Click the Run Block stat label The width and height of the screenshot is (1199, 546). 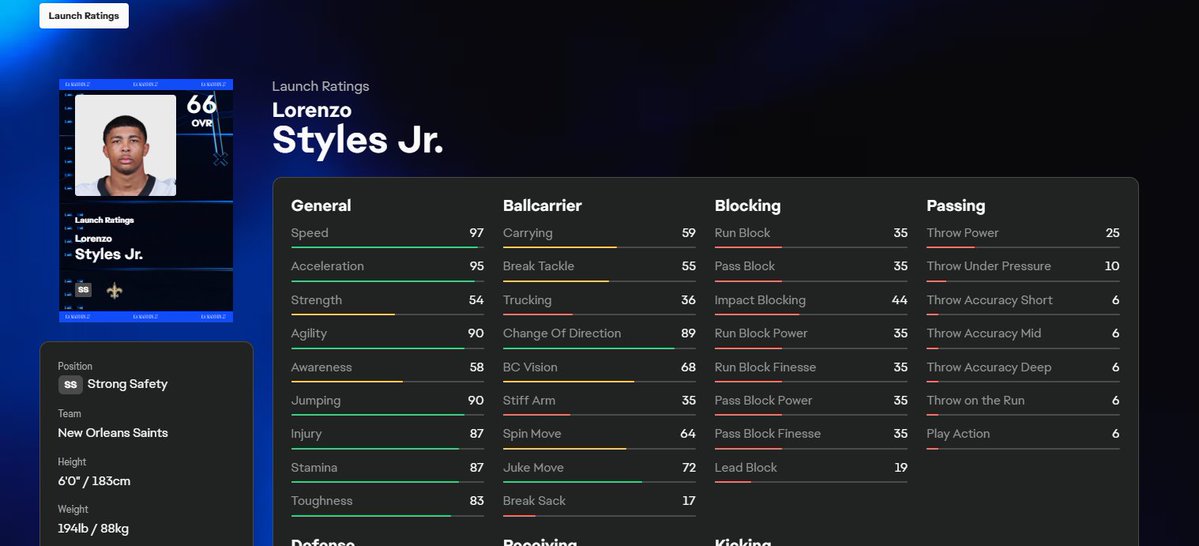click(x=742, y=233)
